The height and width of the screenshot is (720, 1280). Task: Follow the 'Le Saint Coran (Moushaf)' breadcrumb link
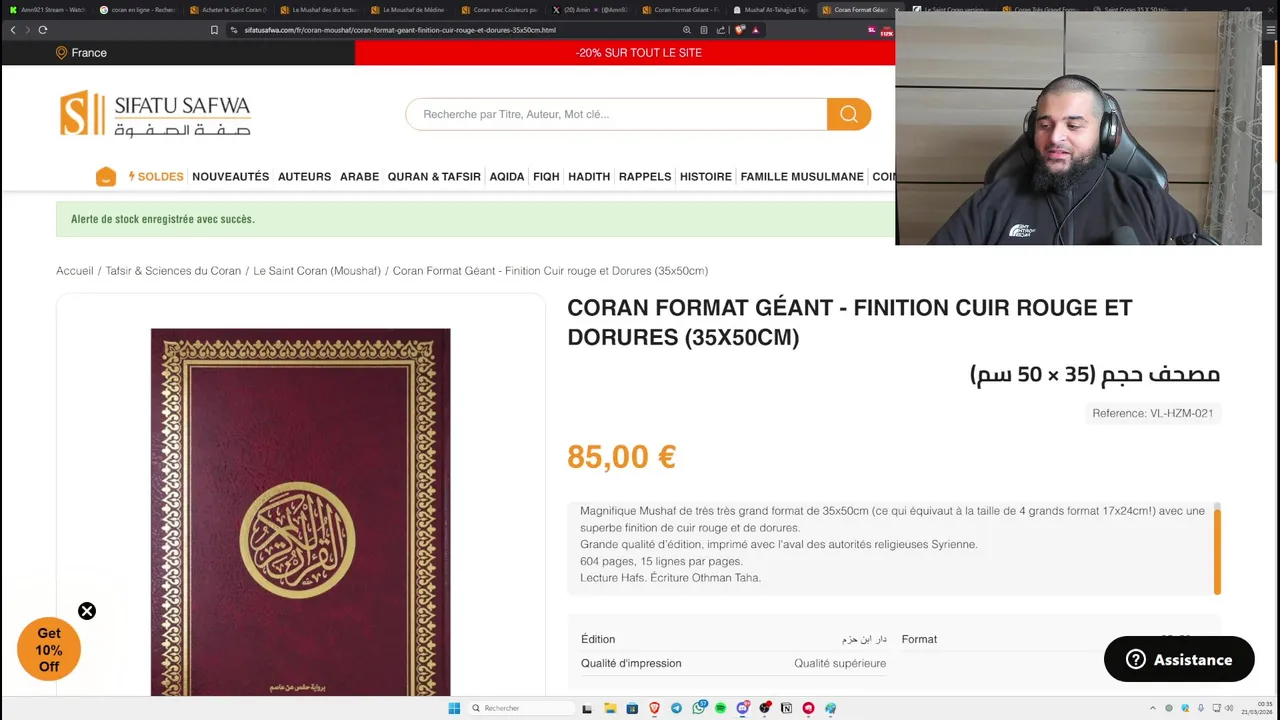point(317,271)
